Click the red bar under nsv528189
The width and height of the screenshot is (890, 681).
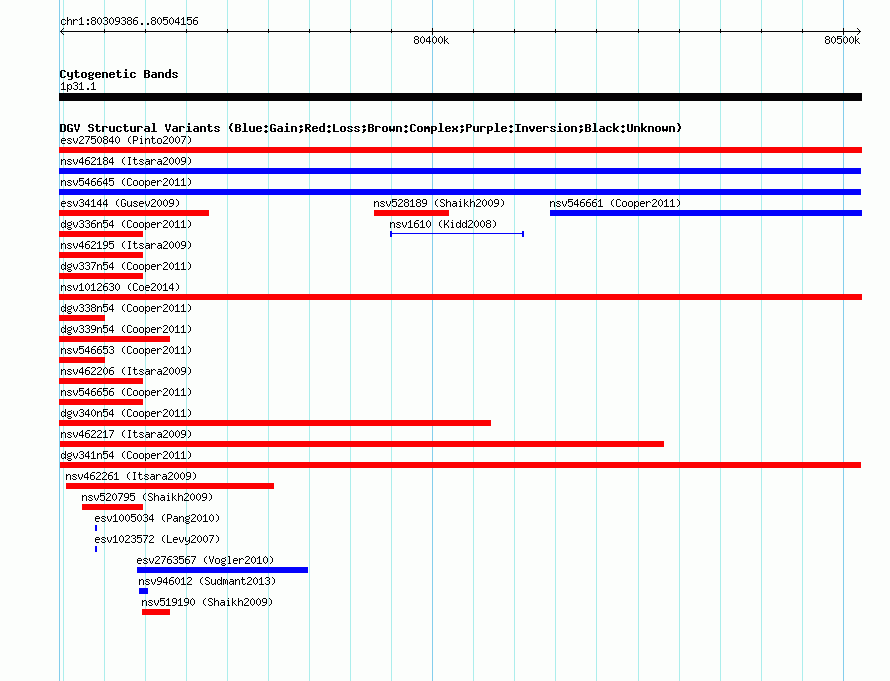tap(412, 213)
